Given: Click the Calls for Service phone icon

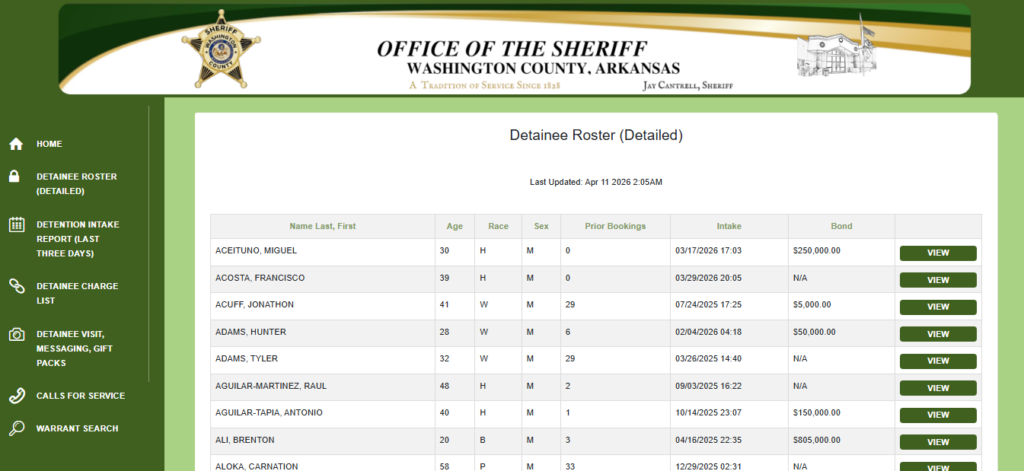Looking at the screenshot, I should coord(16,396).
